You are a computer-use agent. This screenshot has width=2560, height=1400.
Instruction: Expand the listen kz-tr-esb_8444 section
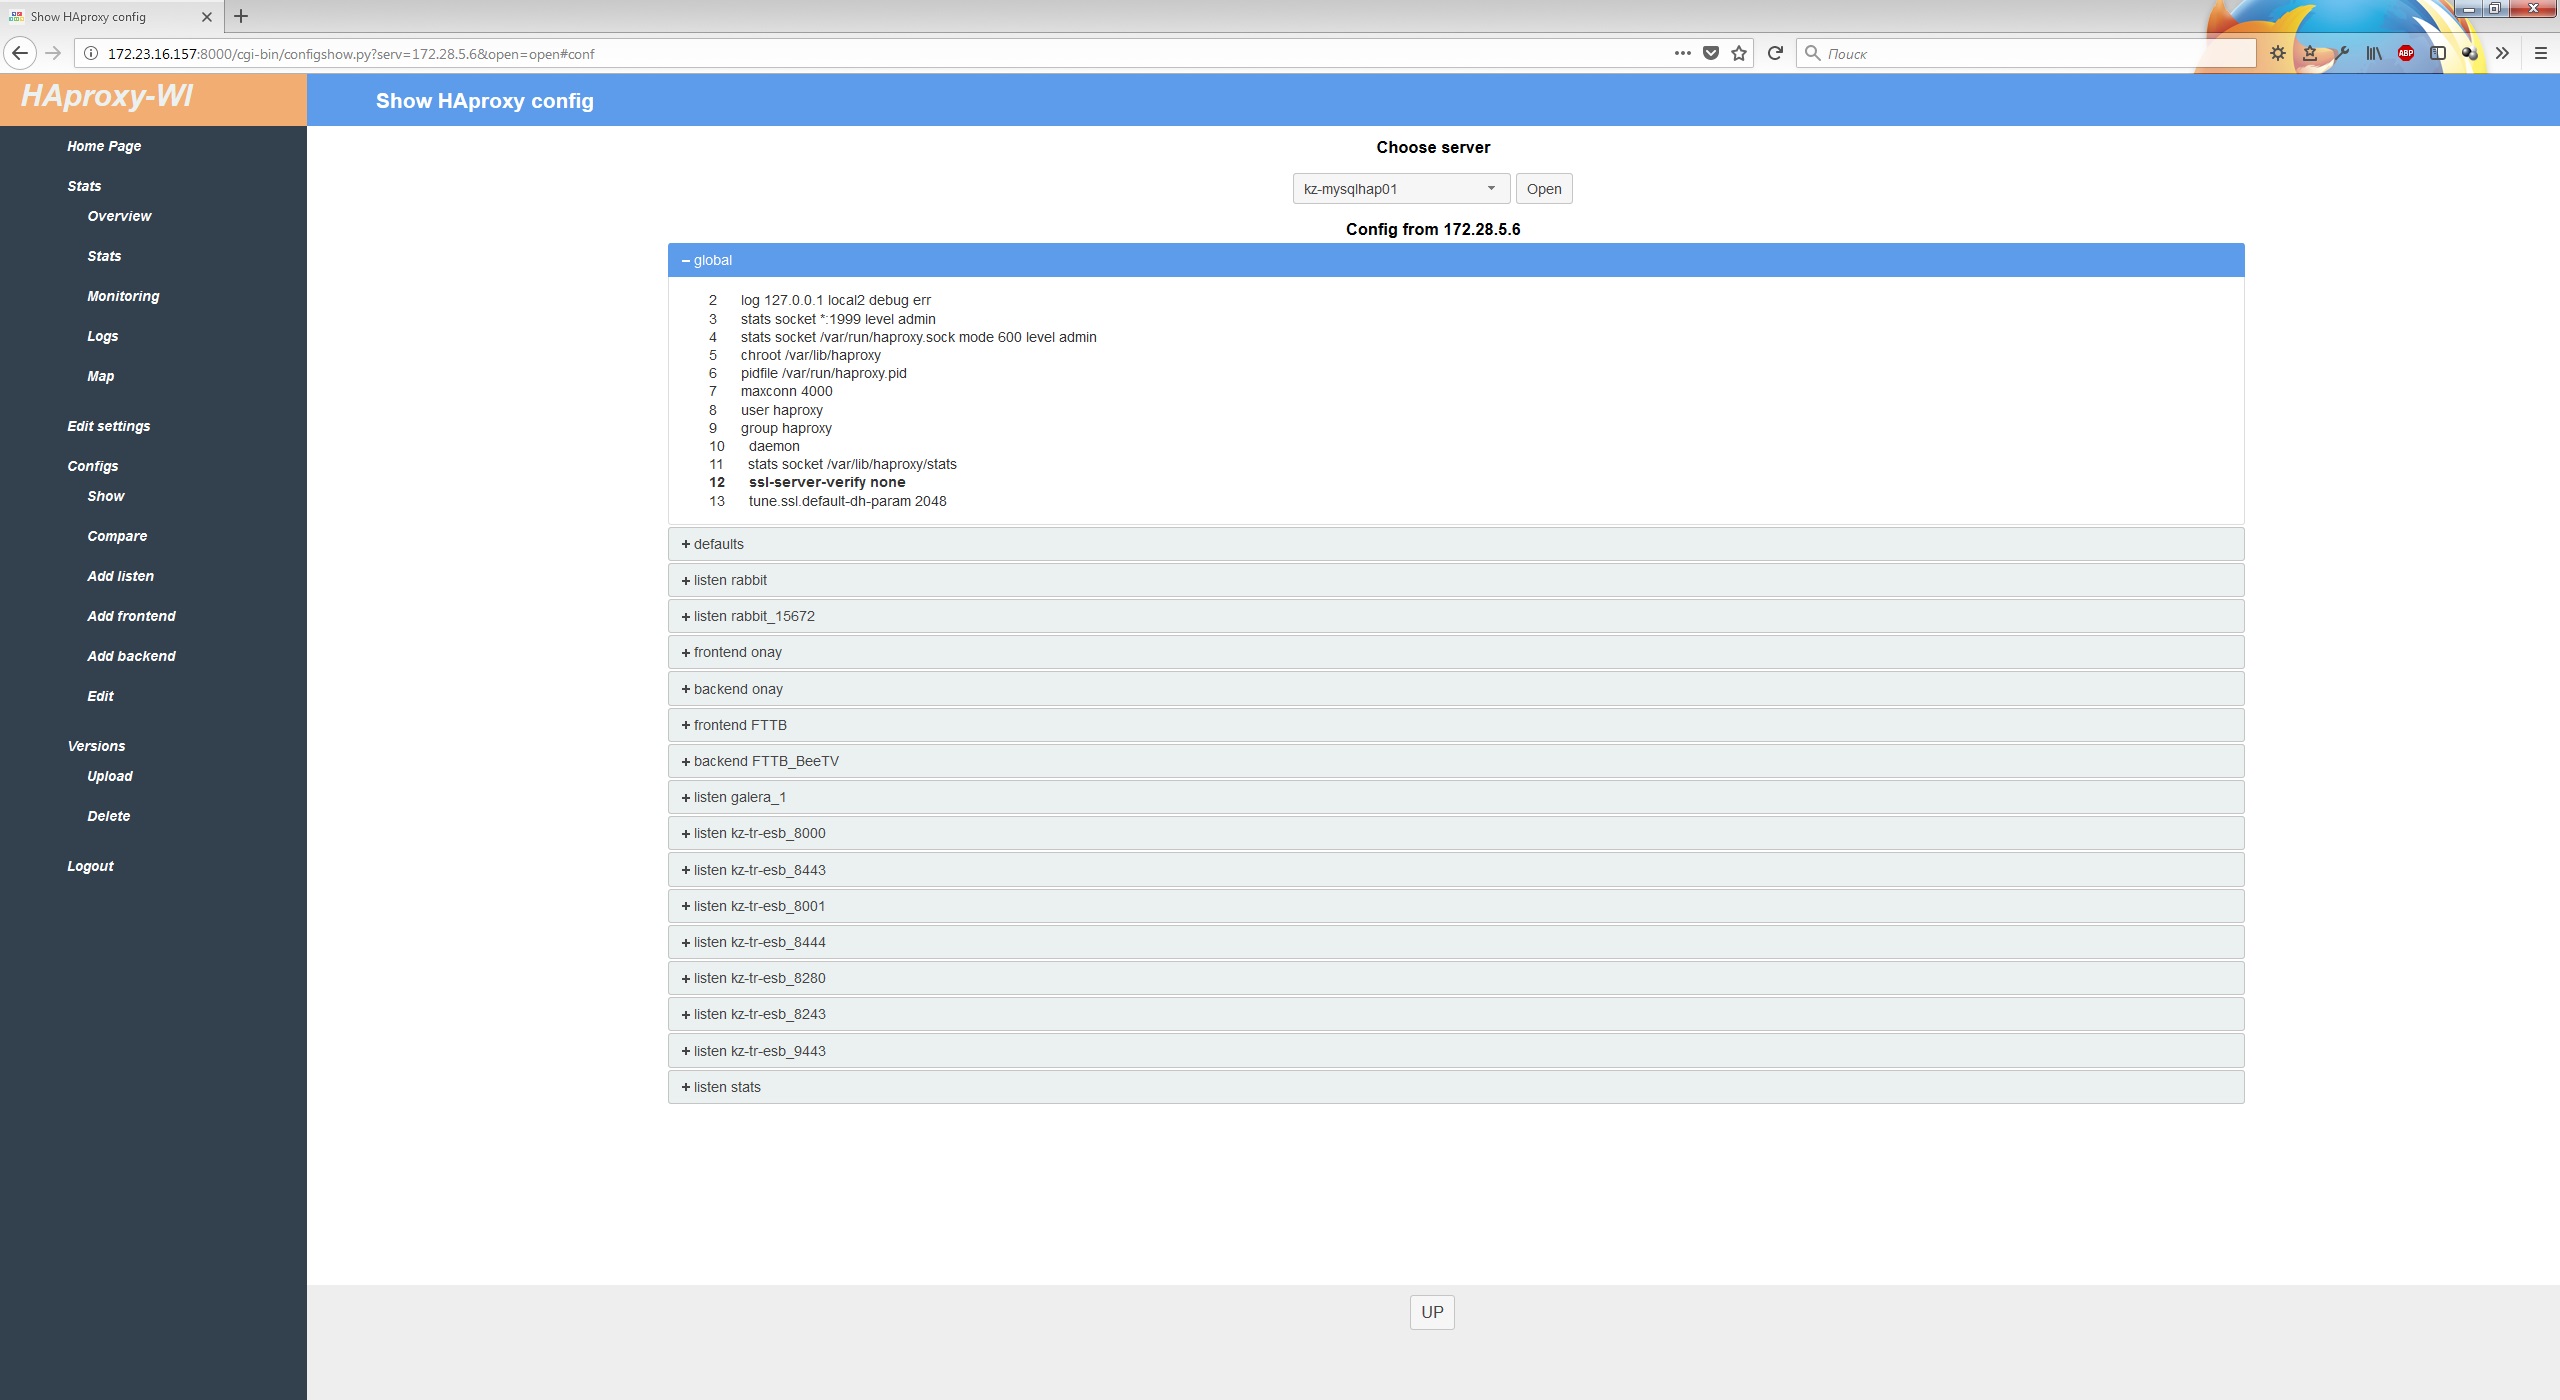(1456, 942)
